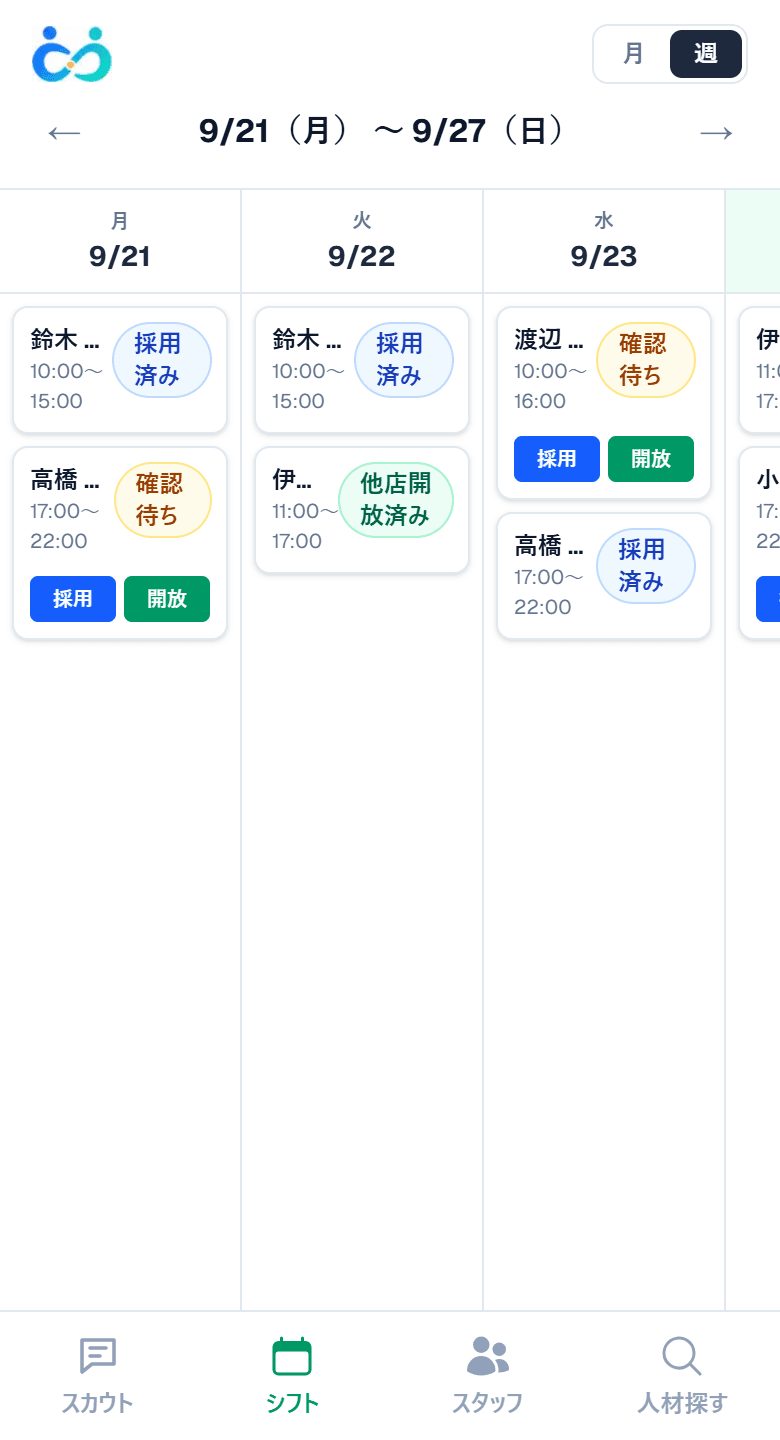Select the week range title 9/21〜9/27
The height and width of the screenshot is (1440, 780).
(381, 131)
